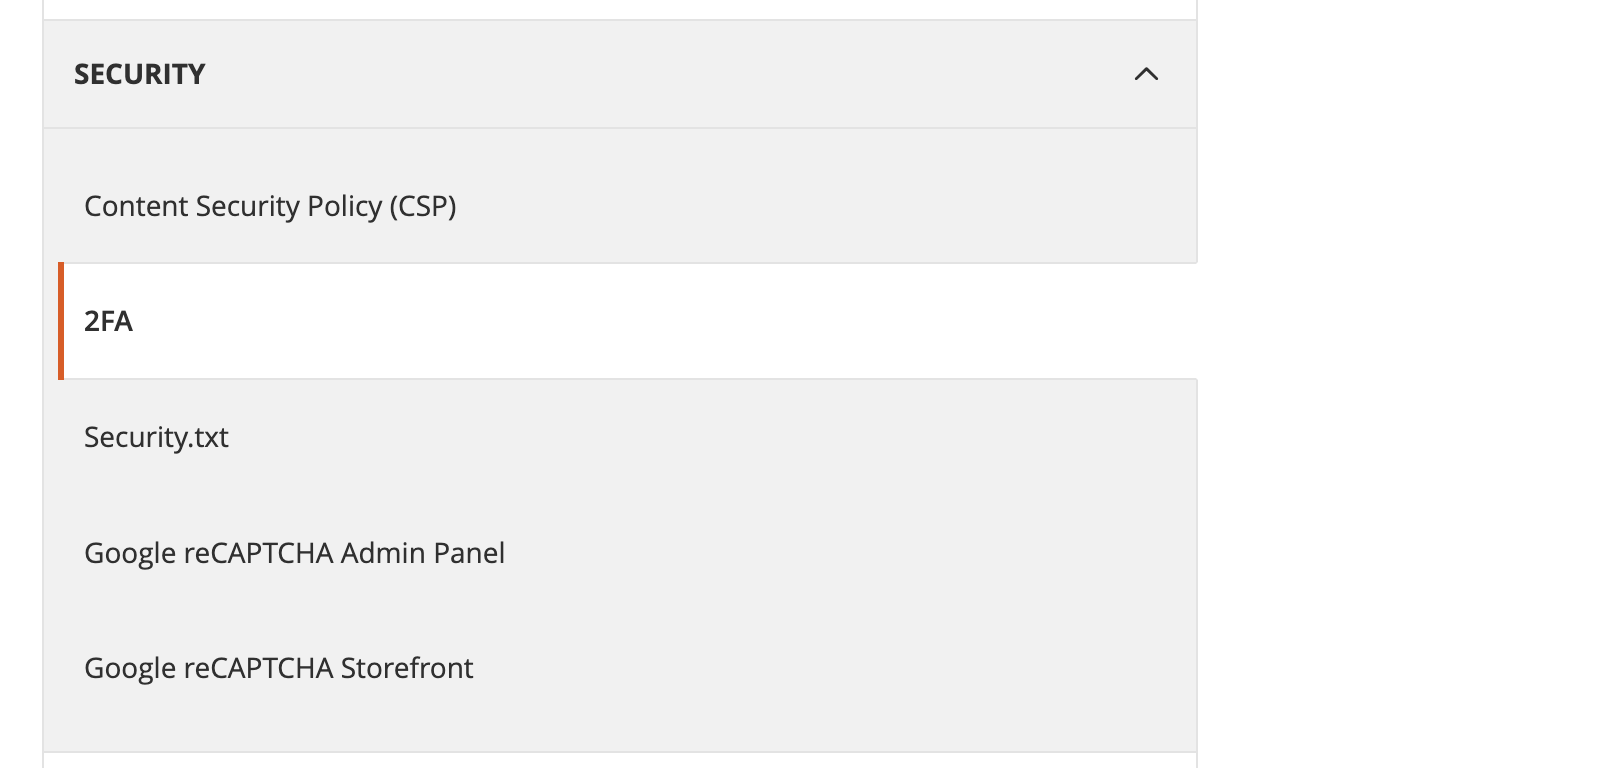Image resolution: width=1622 pixels, height=768 pixels.
Task: Click the collapsed section below Security
Action: click(620, 761)
